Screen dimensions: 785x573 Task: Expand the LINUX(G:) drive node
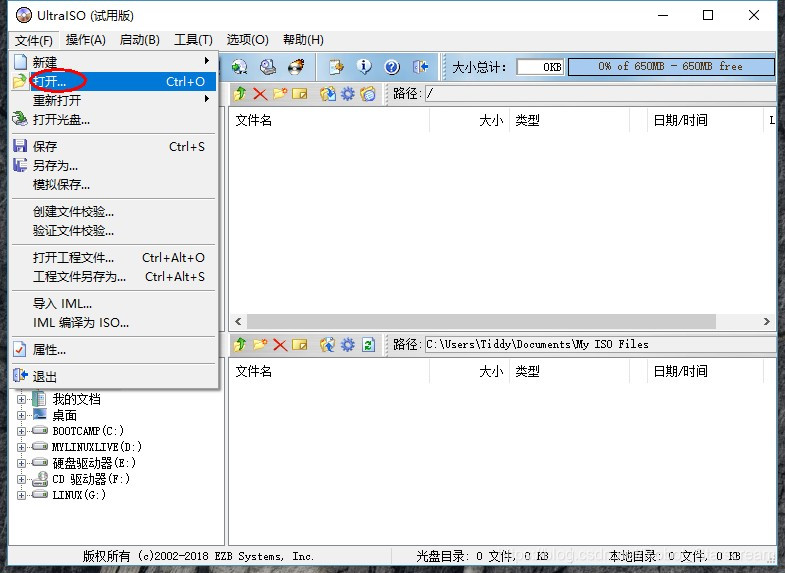[x=21, y=495]
